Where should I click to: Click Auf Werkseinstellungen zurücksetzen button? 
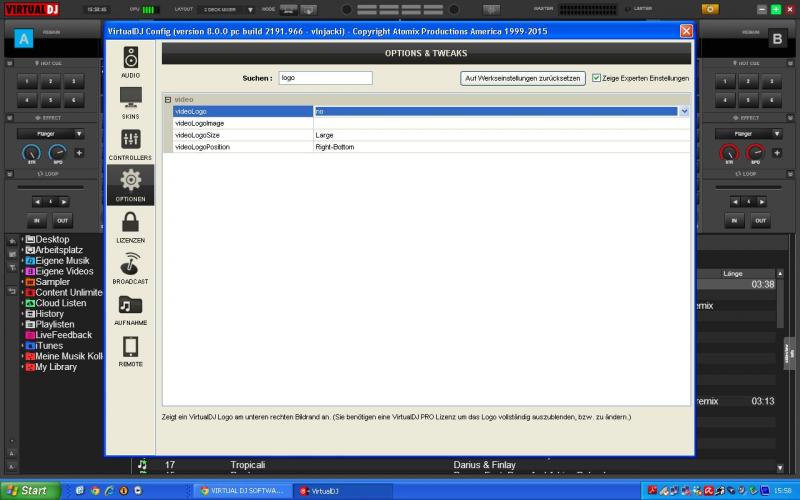[522, 78]
